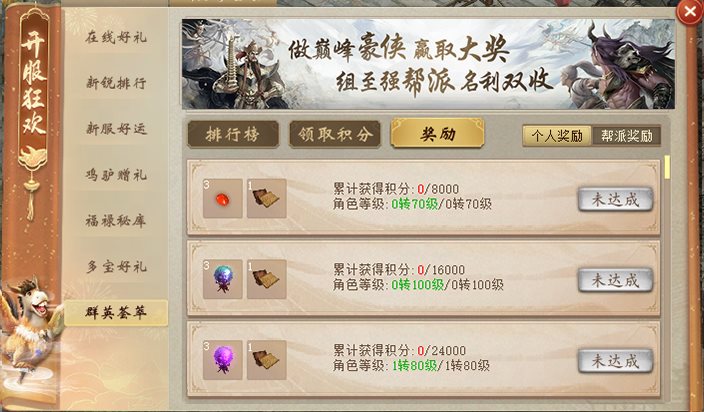
Task: Click the red gem reward icon
Action: pyautogui.click(x=223, y=198)
